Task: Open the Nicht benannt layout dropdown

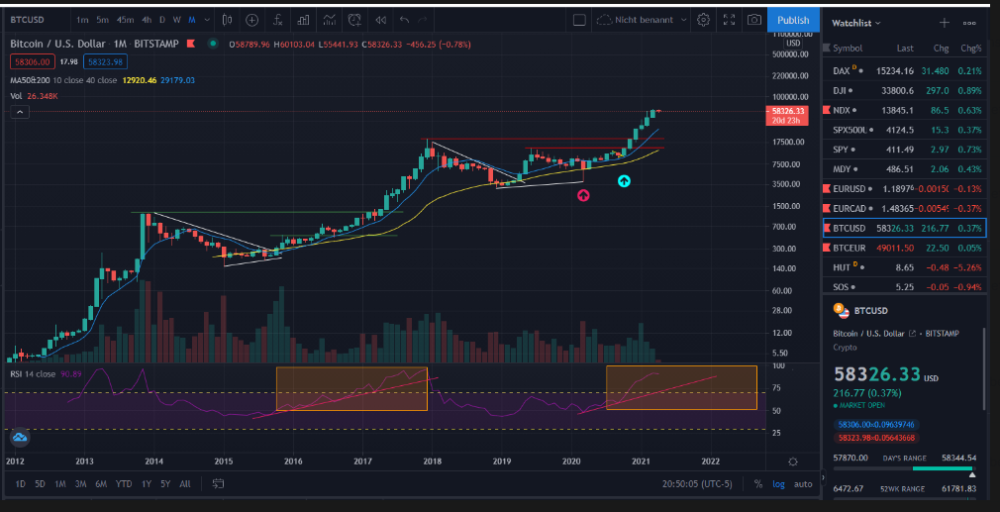Action: pyautogui.click(x=642, y=20)
